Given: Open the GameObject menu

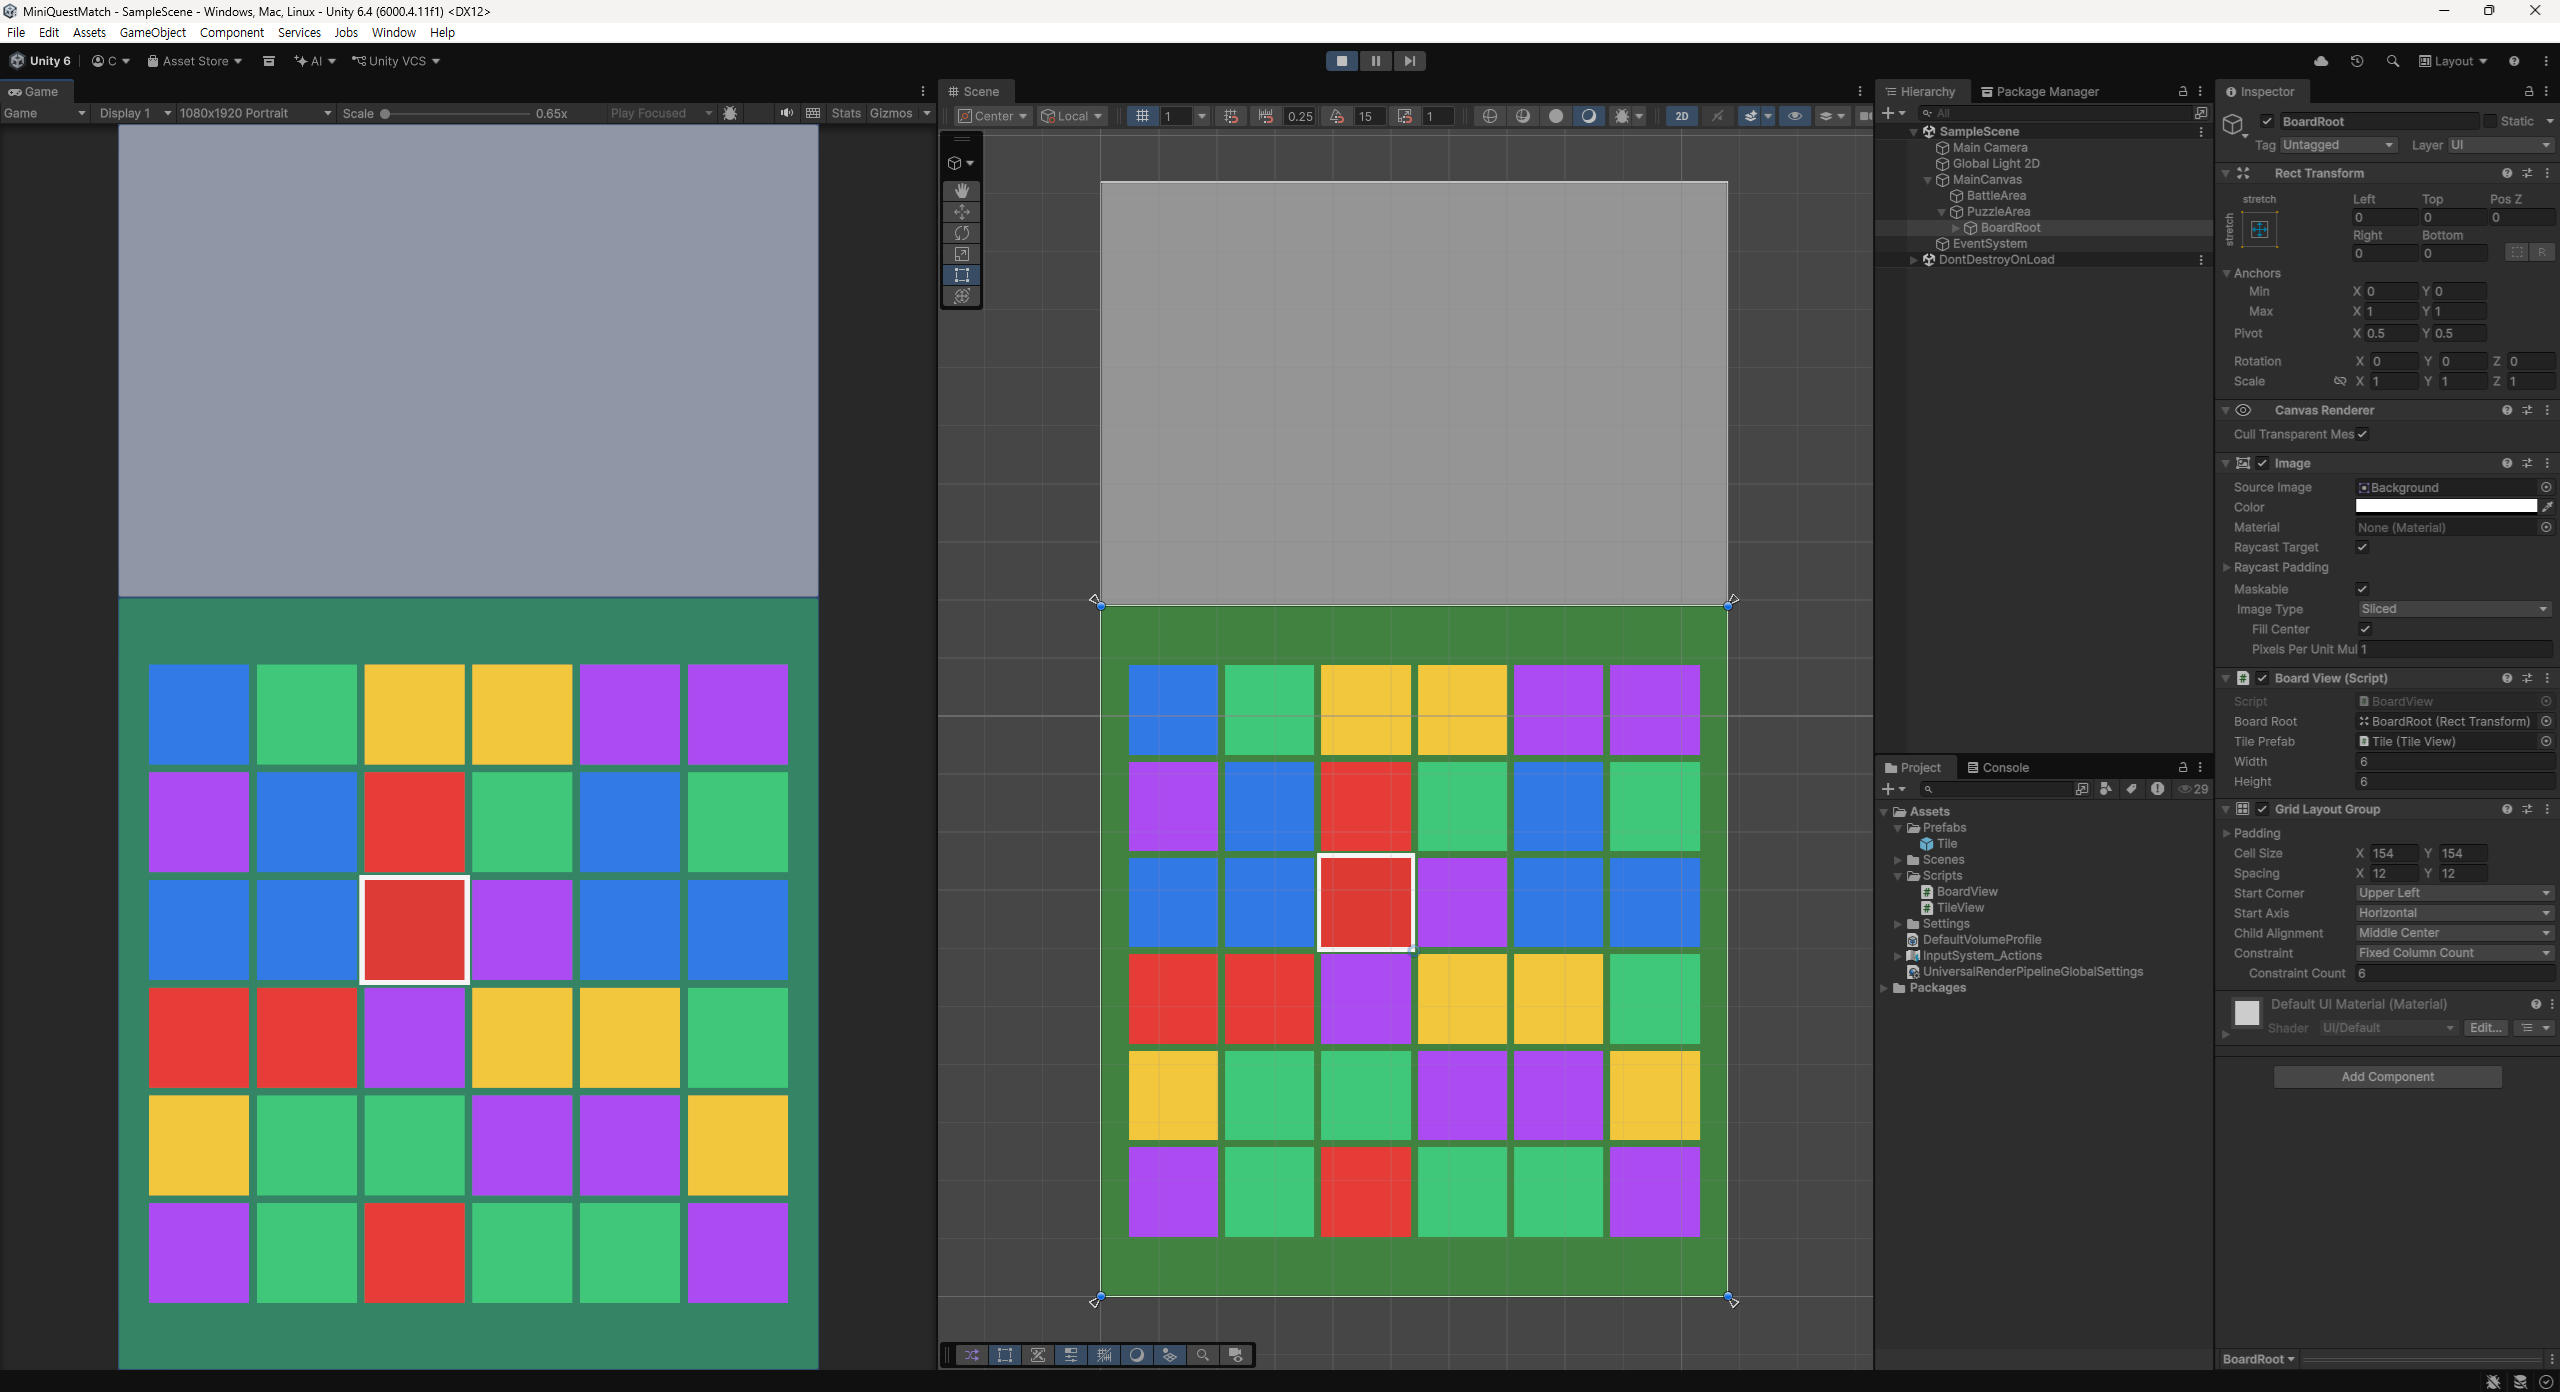Looking at the screenshot, I should click(x=152, y=32).
